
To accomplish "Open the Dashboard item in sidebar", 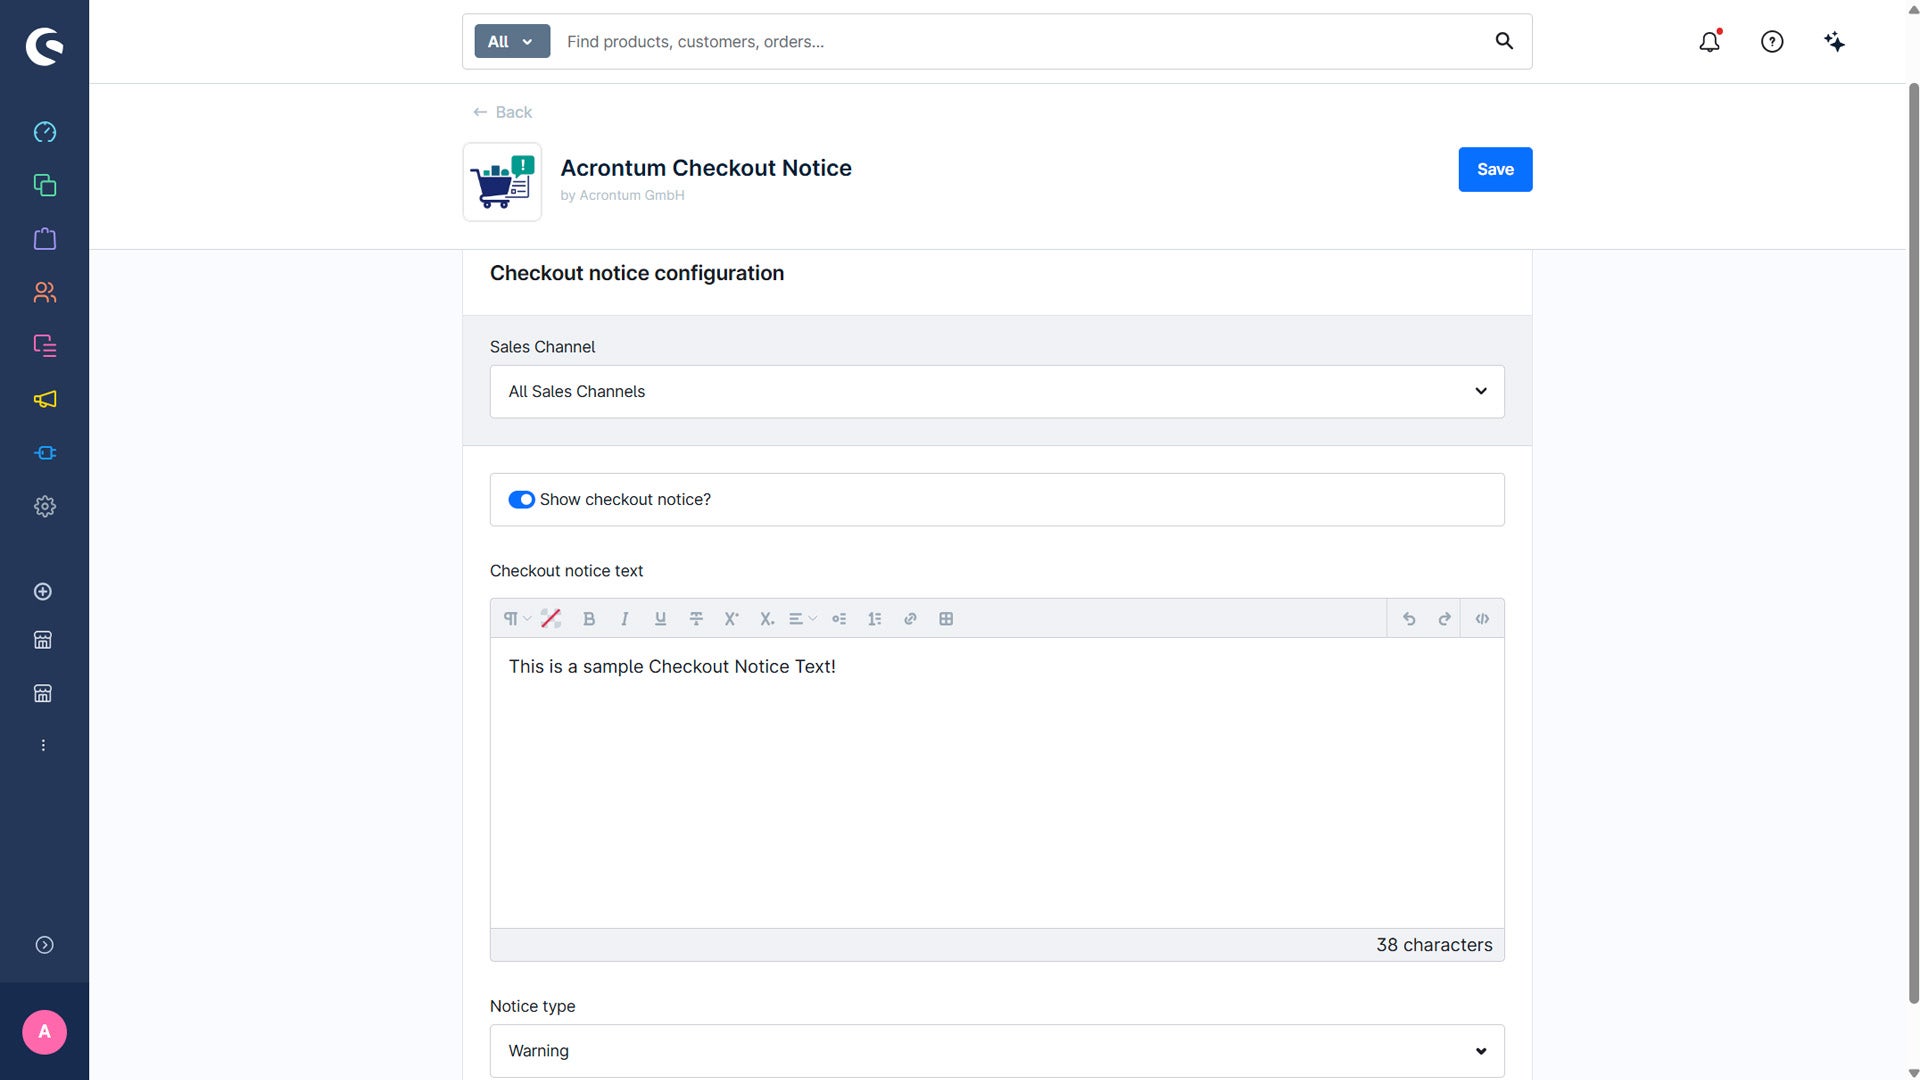I will point(44,132).
